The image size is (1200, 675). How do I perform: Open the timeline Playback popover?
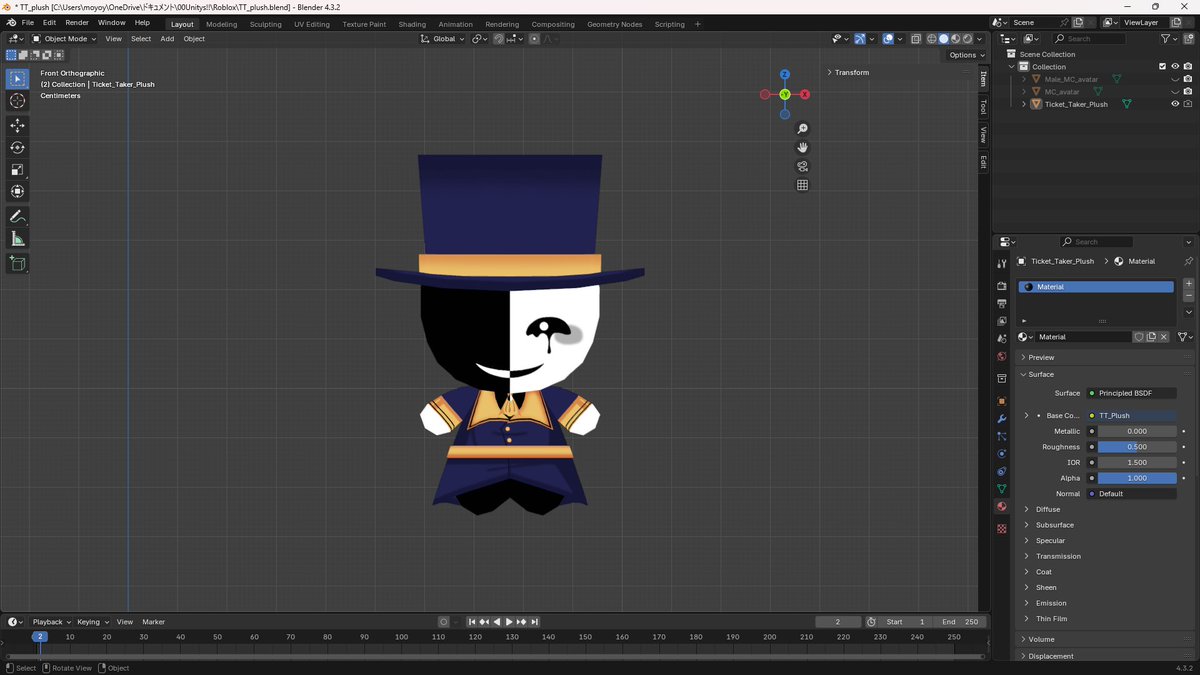pos(50,622)
